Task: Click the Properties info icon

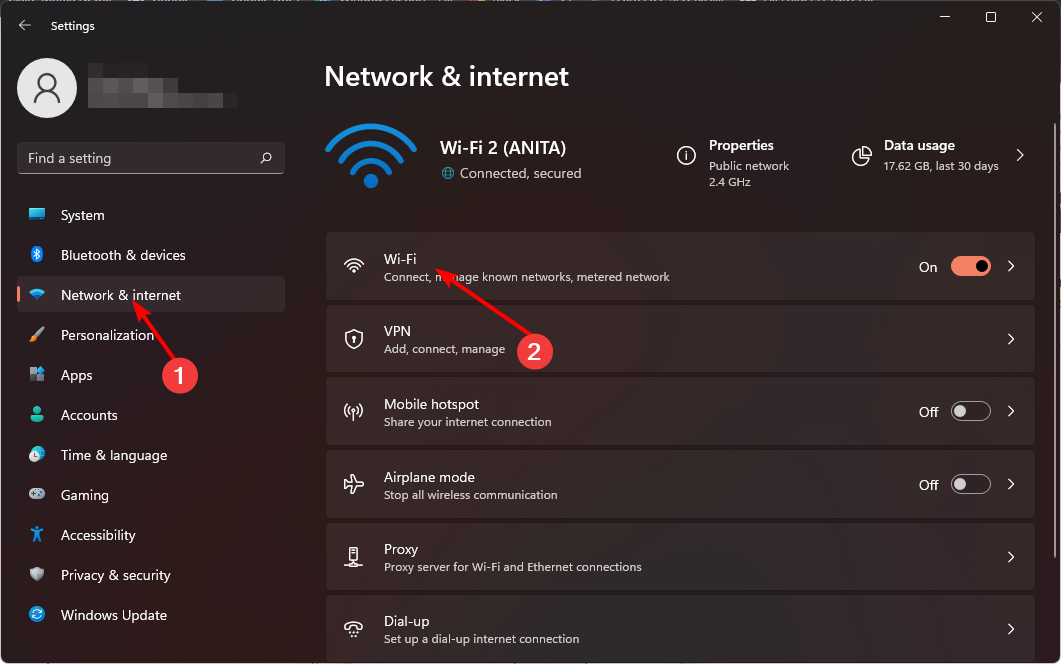Action: coord(686,156)
